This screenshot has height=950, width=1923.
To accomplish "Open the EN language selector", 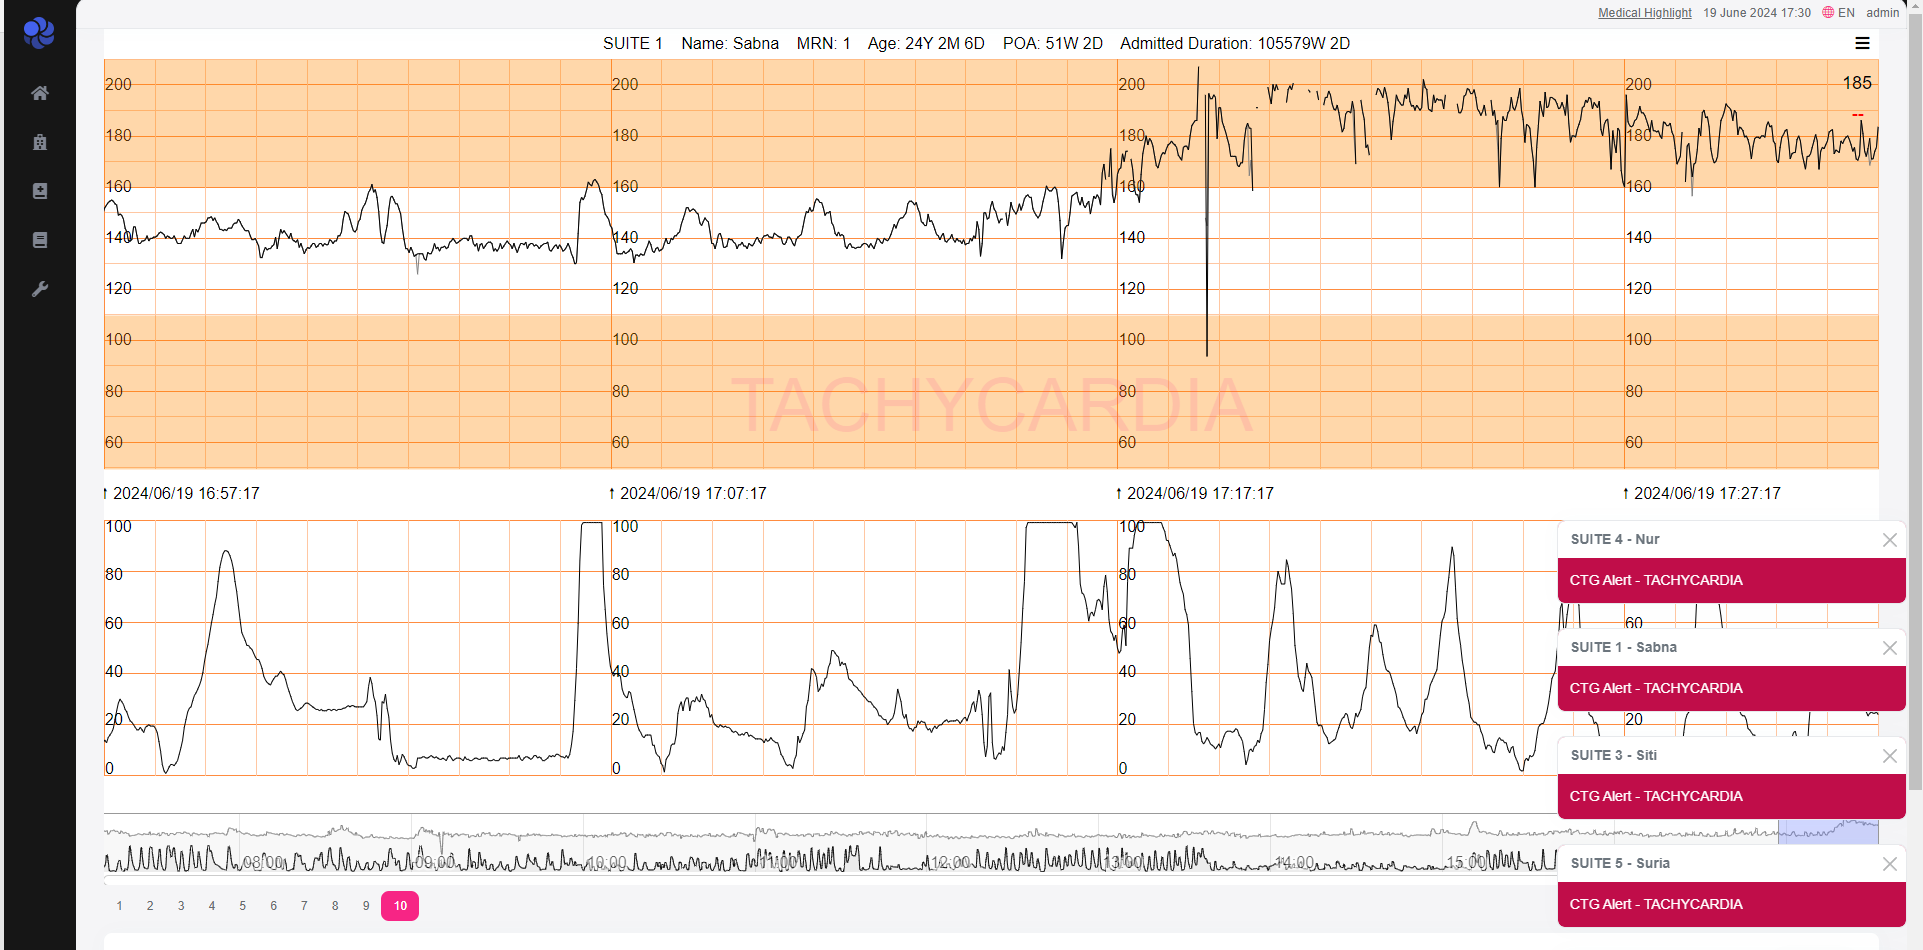I will (1838, 13).
